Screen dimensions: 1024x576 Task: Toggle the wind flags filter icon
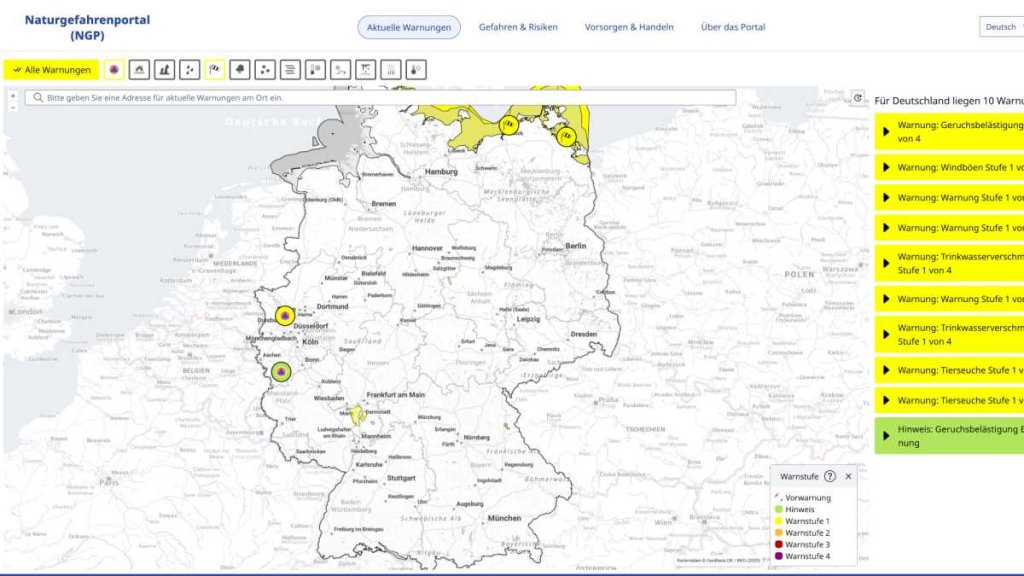click(x=214, y=69)
